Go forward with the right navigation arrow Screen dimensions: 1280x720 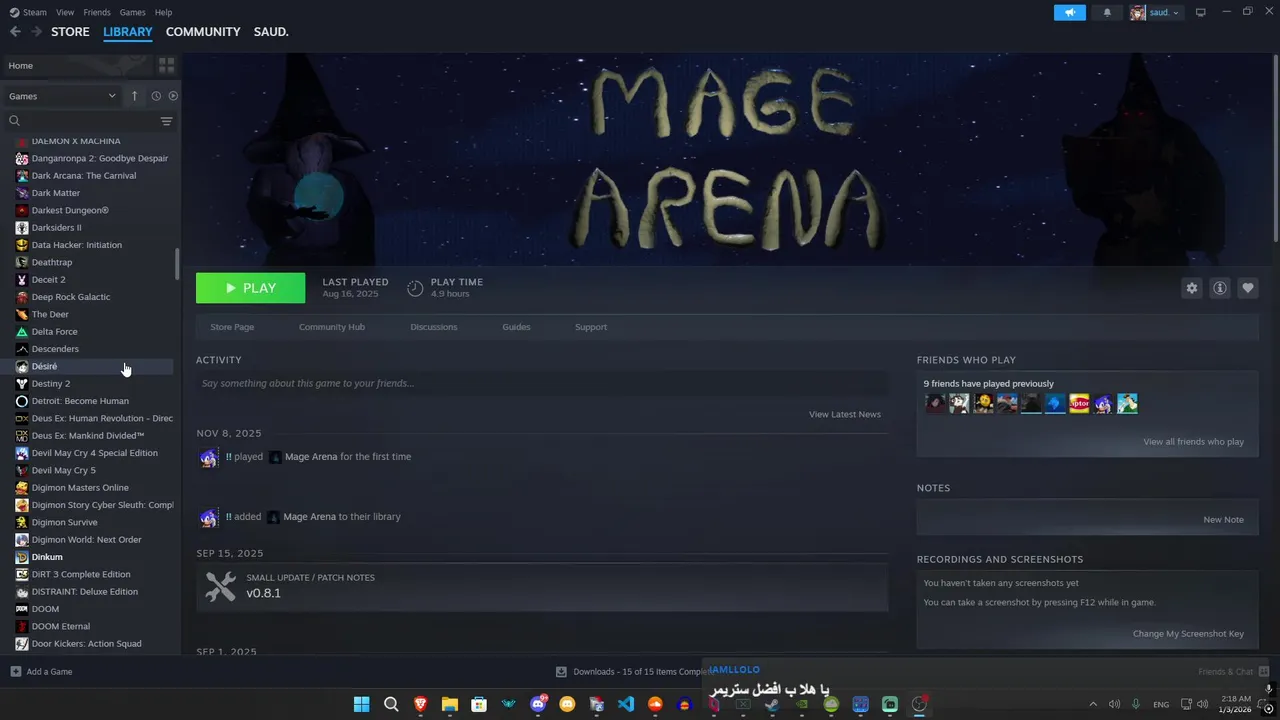click(36, 32)
